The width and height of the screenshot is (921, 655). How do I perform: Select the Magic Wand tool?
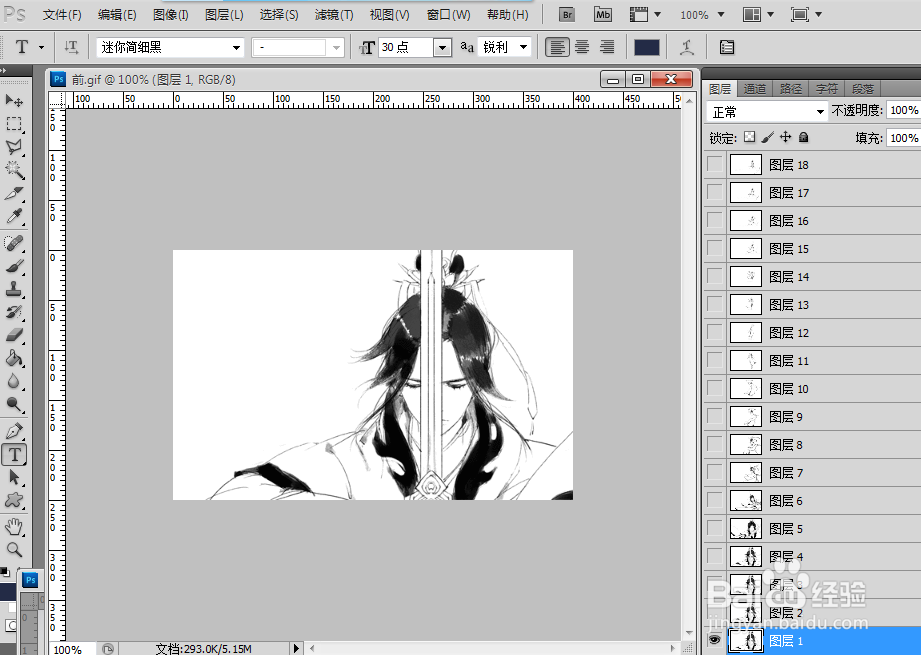tap(14, 170)
